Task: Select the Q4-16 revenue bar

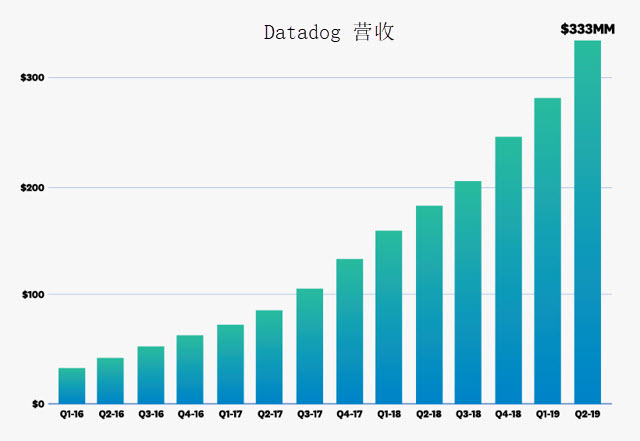Action: click(x=190, y=370)
